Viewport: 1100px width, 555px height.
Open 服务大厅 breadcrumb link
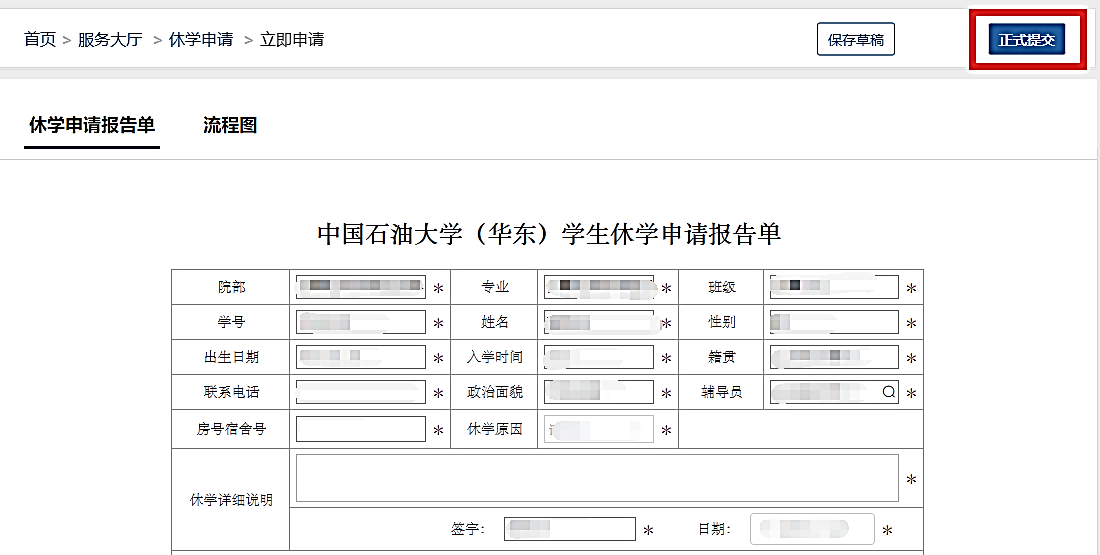click(110, 40)
